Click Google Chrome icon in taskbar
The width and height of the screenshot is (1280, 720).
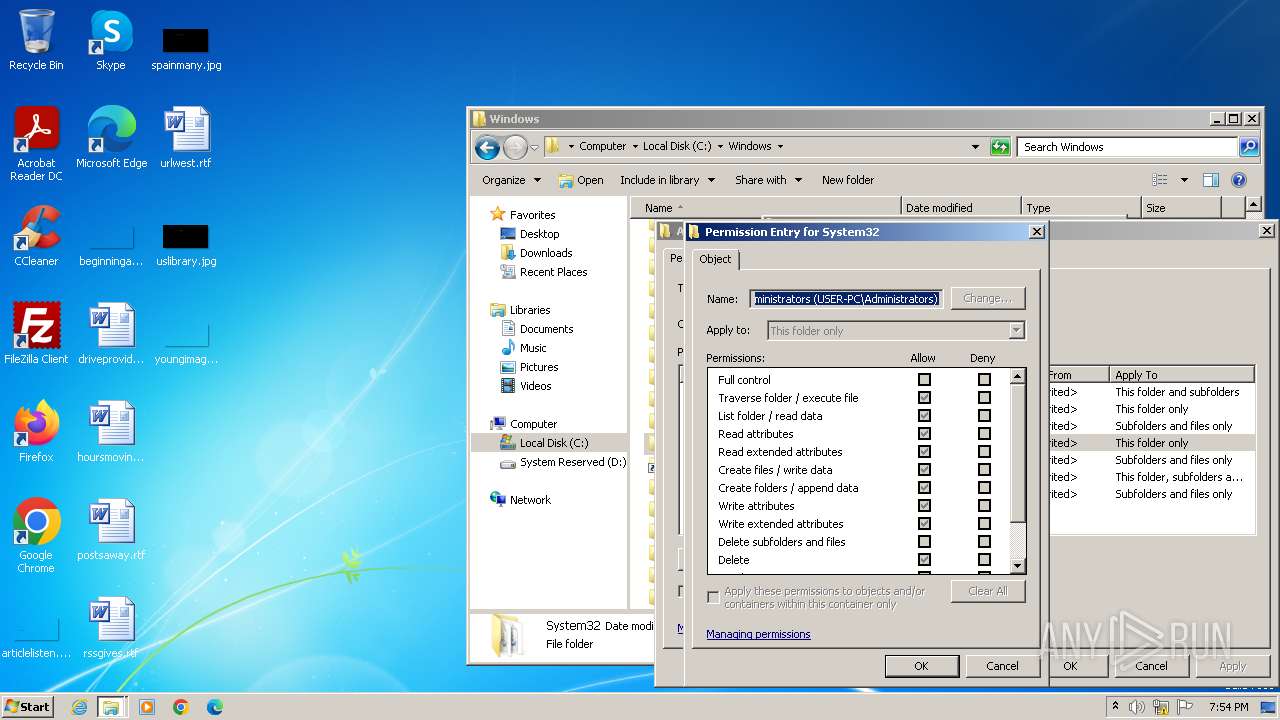pos(181,707)
